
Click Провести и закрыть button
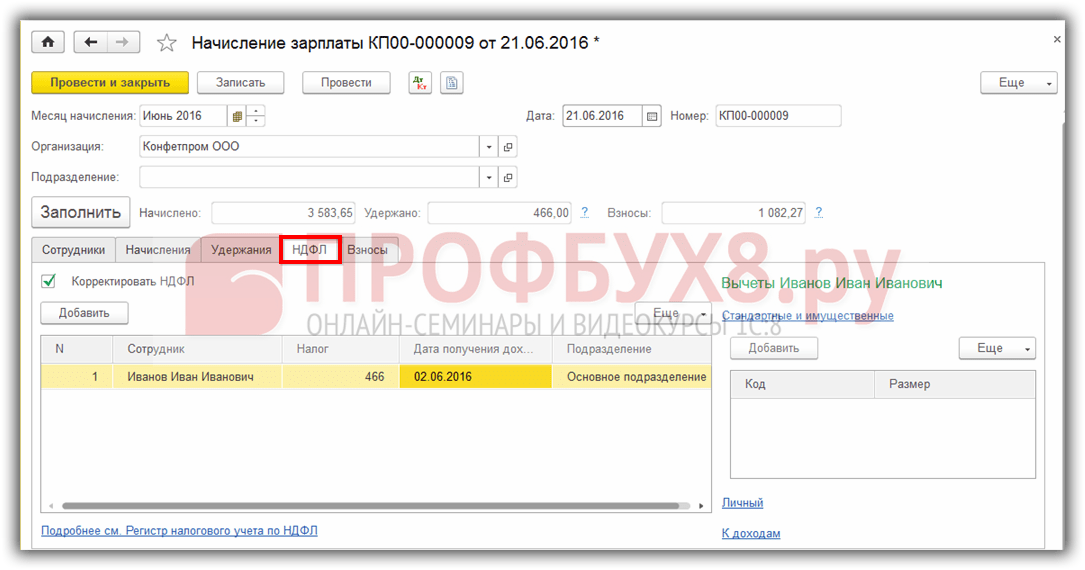(110, 82)
